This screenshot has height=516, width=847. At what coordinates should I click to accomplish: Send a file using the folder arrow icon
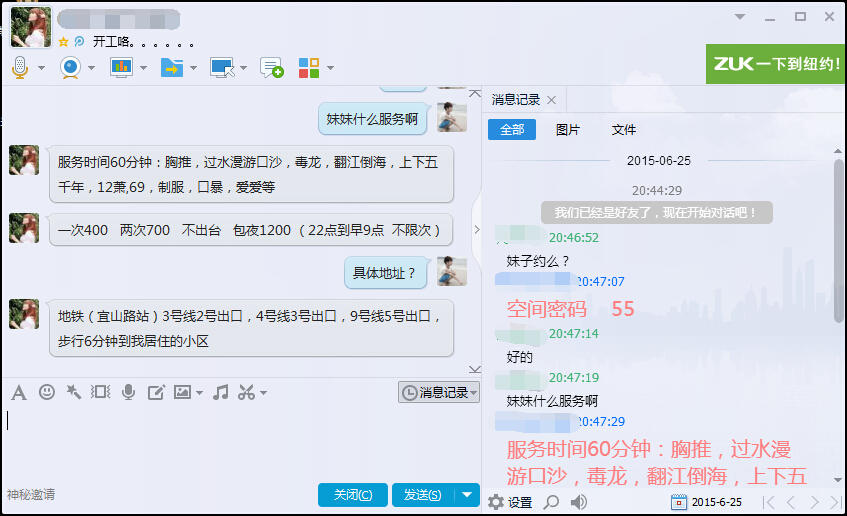[x=172, y=68]
